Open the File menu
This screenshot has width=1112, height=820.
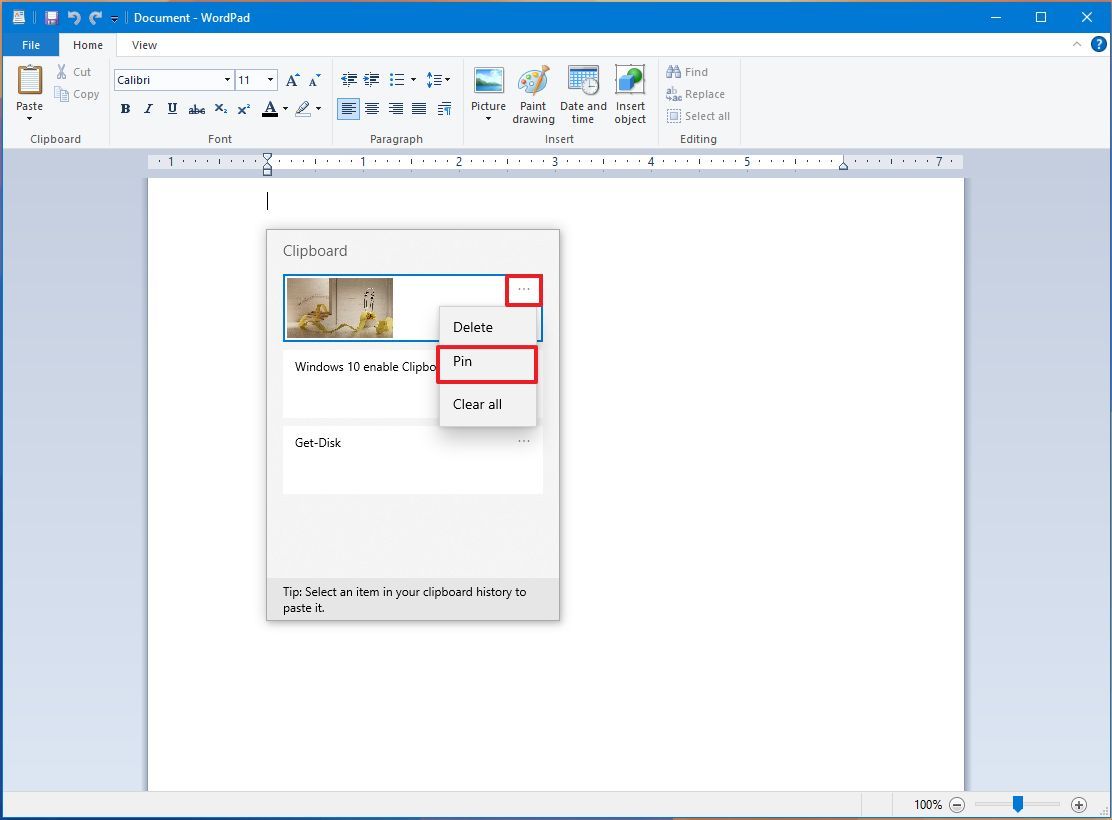(x=30, y=45)
